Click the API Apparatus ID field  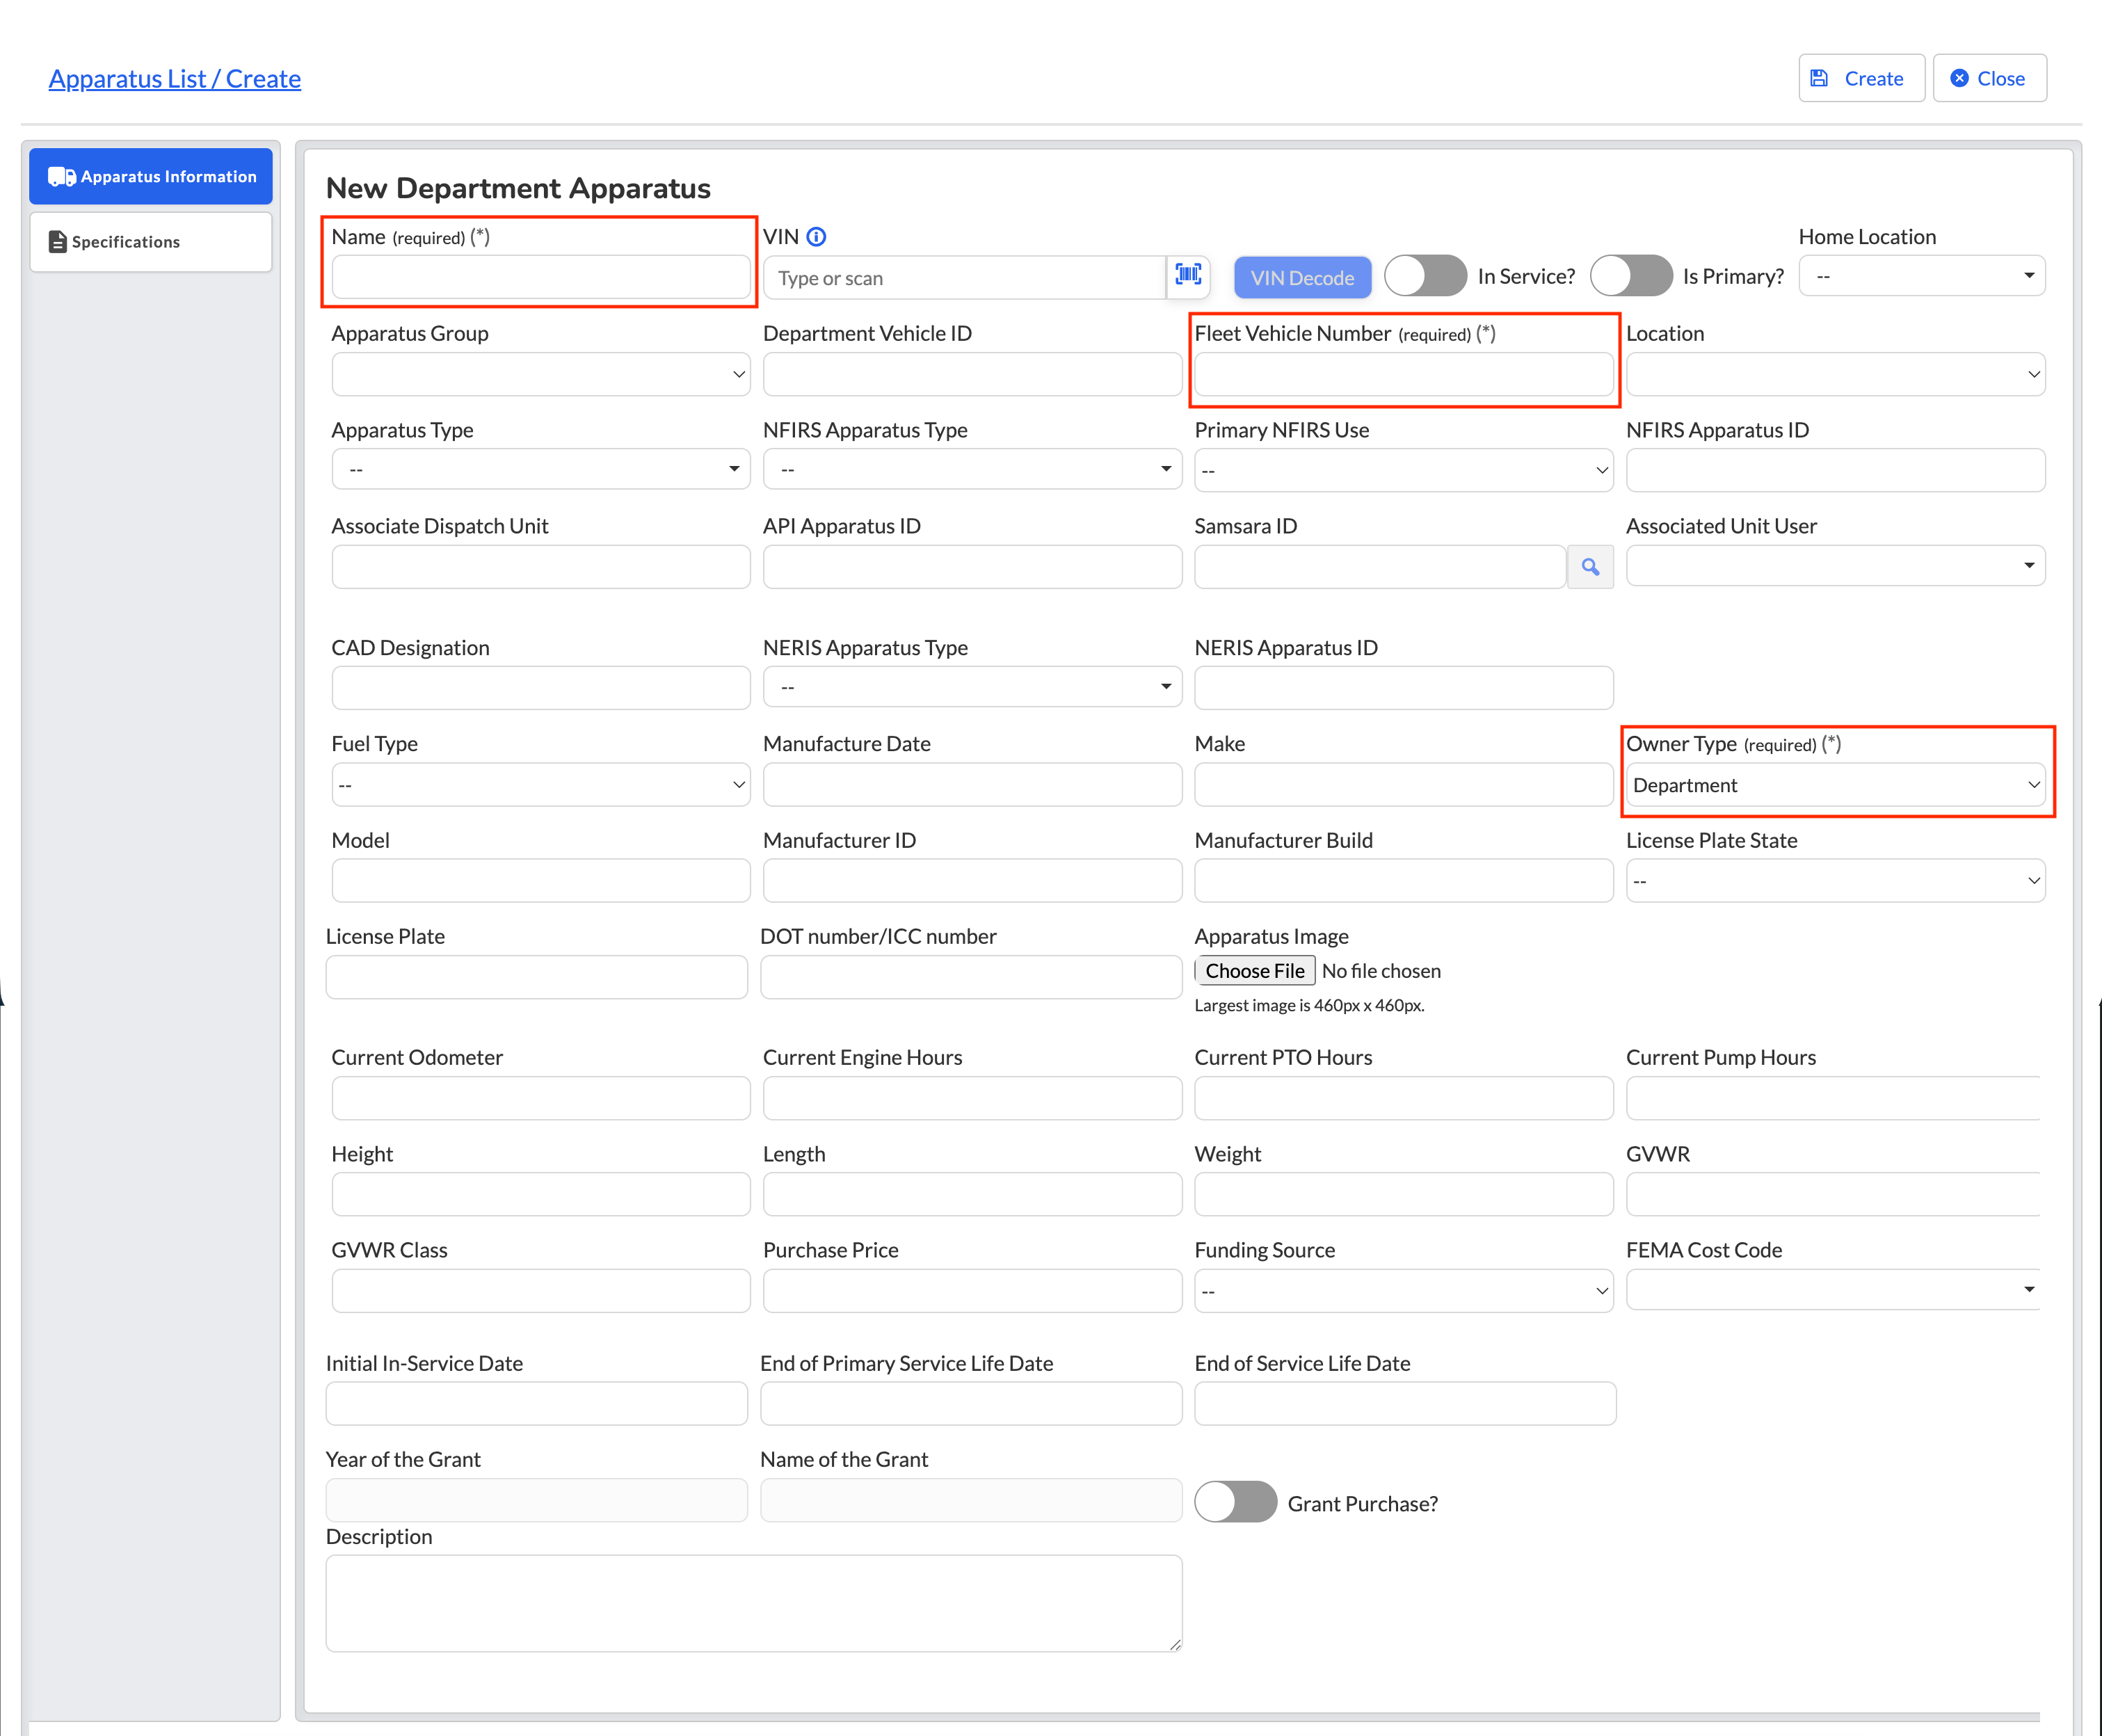[972, 567]
